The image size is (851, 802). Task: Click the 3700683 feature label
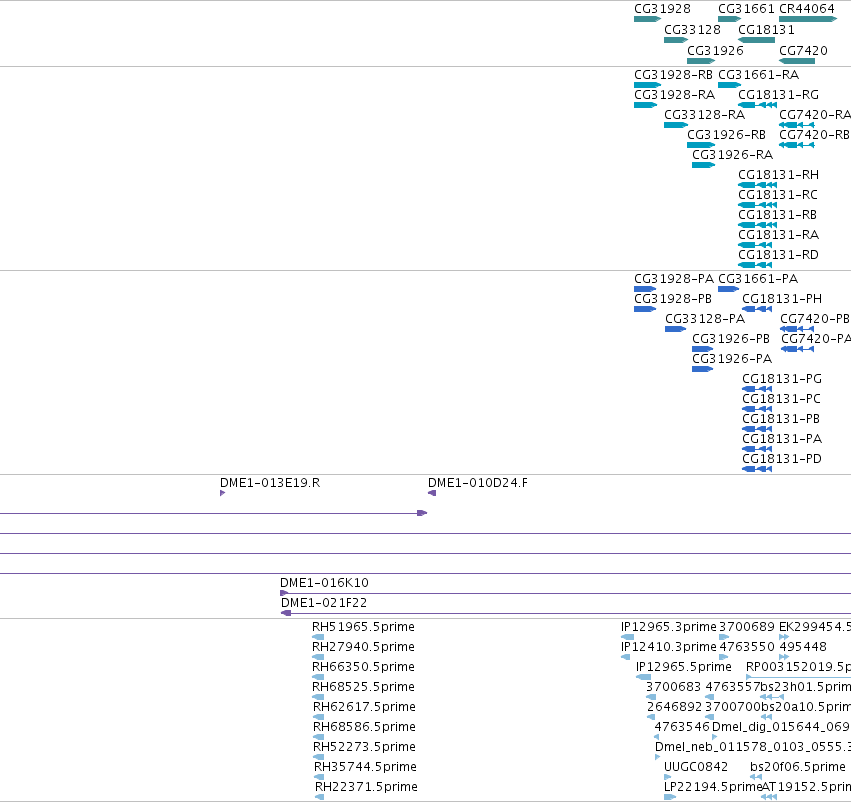(x=674, y=687)
